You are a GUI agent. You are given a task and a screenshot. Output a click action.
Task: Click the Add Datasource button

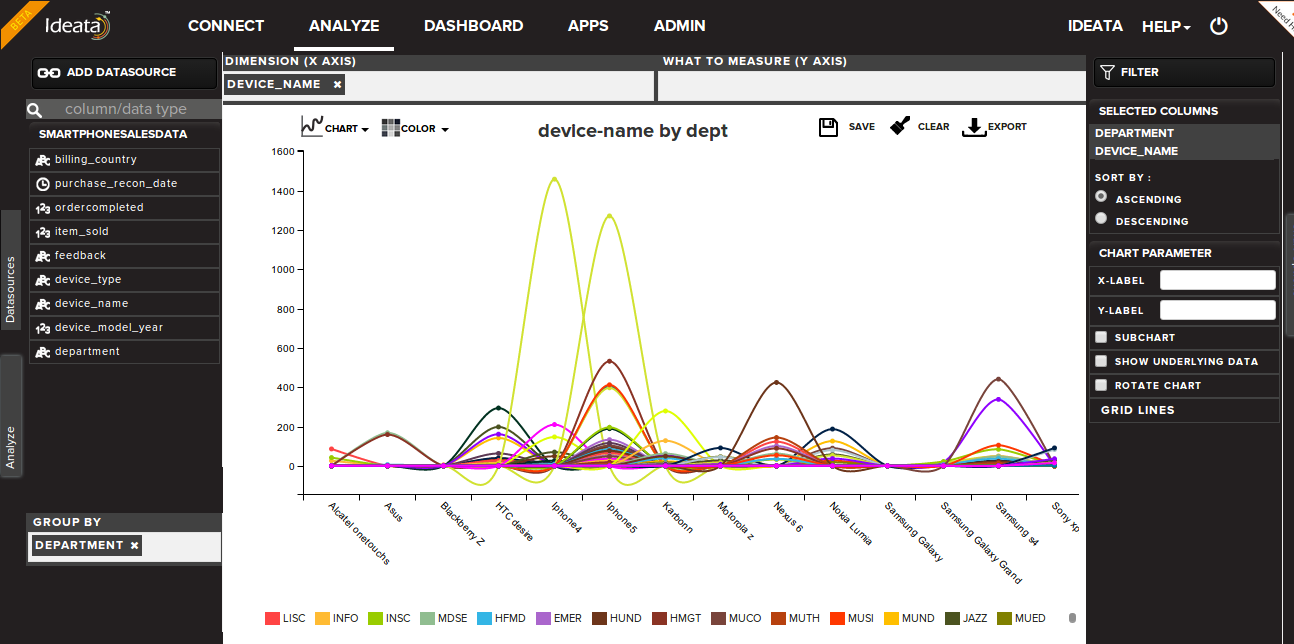[x=124, y=73]
